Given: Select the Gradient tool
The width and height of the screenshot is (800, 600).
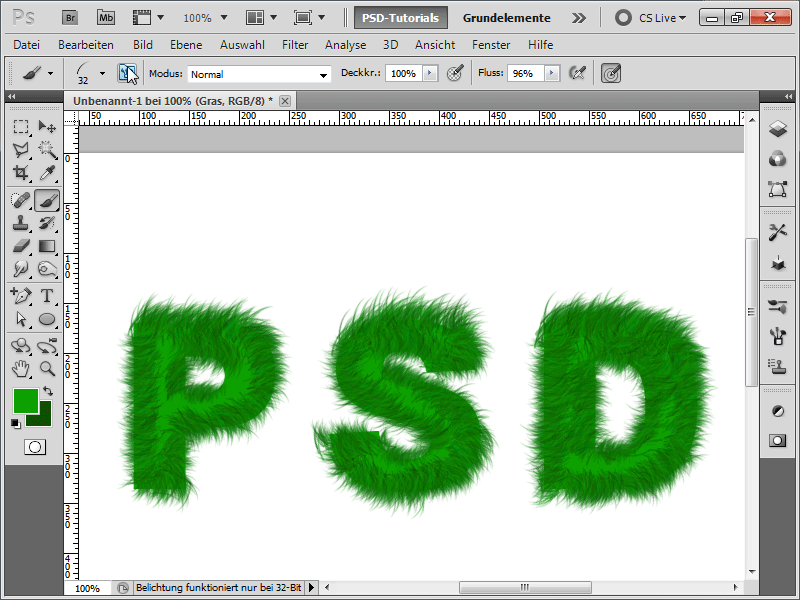Looking at the screenshot, I should 47,246.
